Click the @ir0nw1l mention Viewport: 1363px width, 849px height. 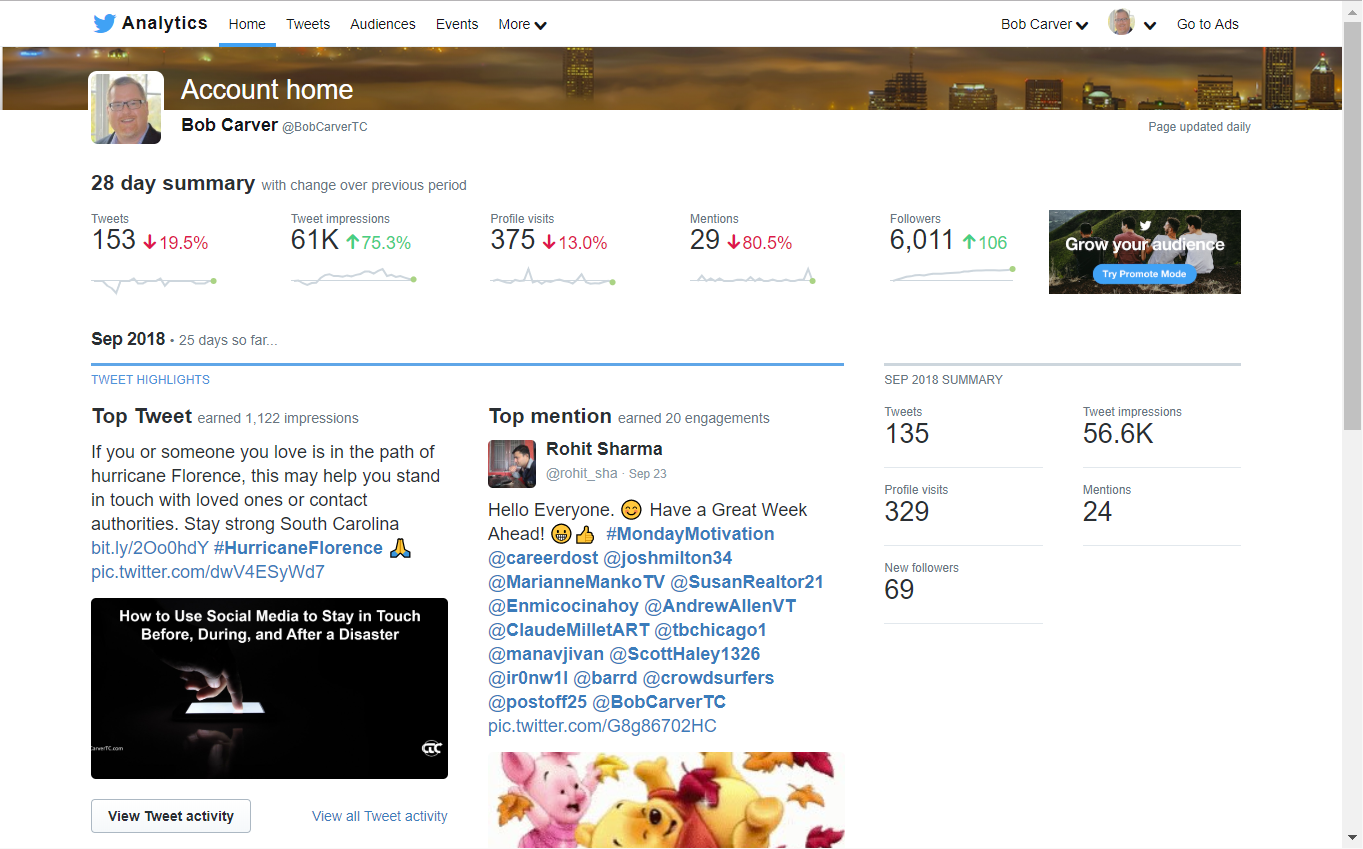(529, 678)
